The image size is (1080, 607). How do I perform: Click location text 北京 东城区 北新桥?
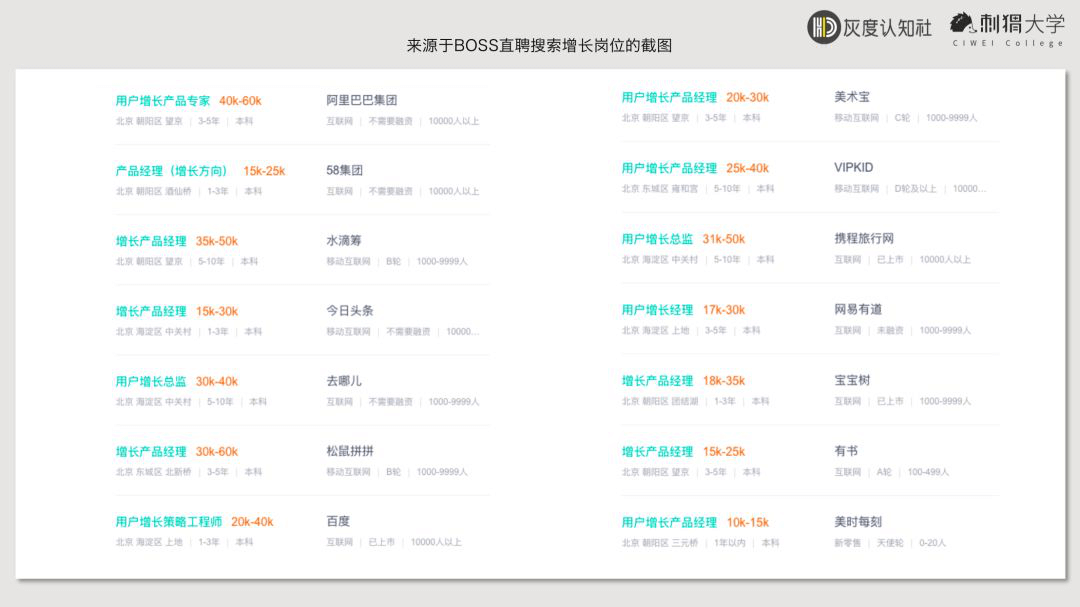(154, 473)
